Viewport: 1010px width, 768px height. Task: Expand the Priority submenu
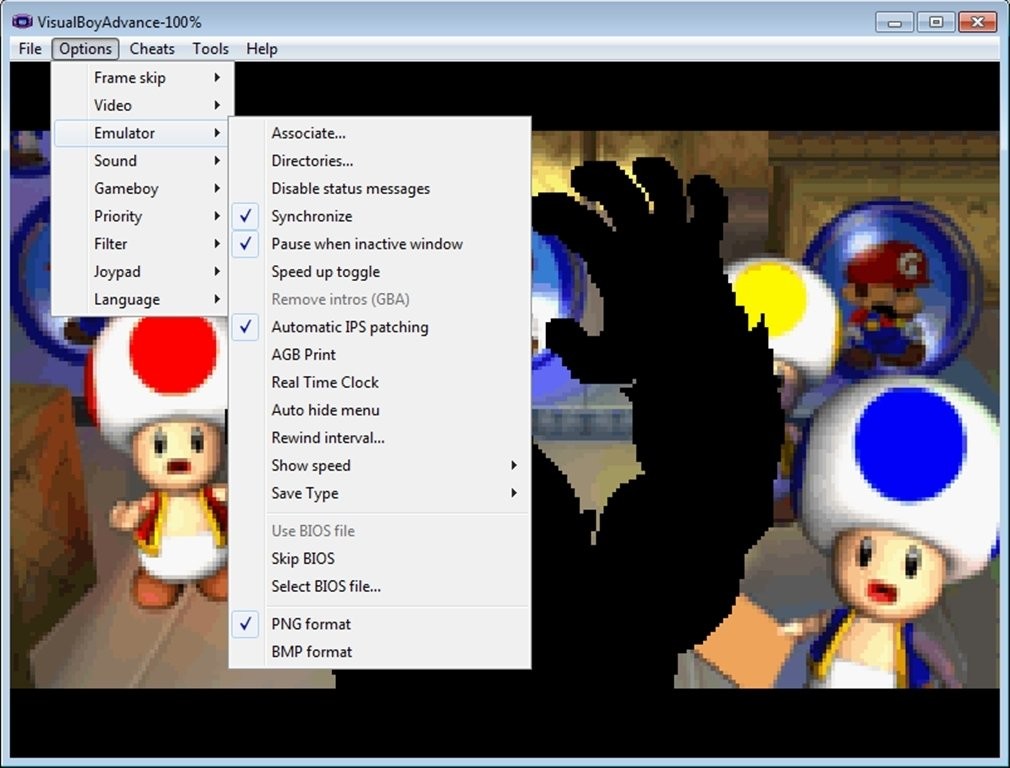[x=140, y=216]
